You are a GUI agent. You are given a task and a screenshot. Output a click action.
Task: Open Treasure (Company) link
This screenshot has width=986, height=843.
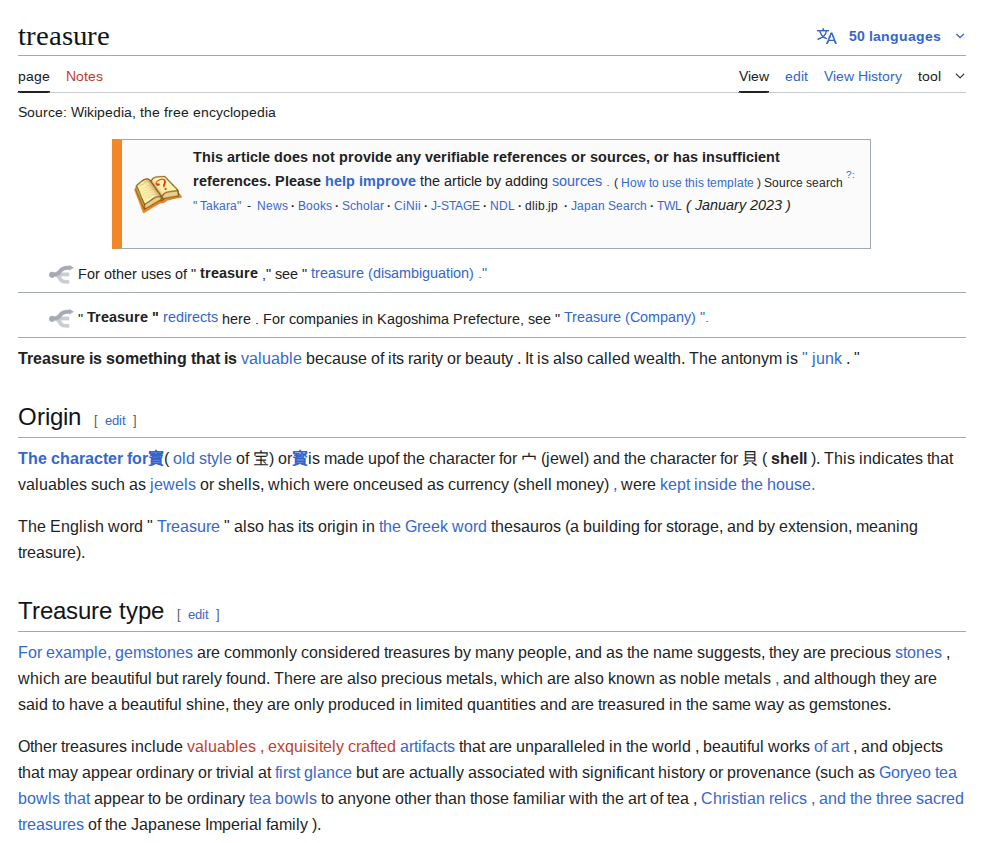(636, 317)
